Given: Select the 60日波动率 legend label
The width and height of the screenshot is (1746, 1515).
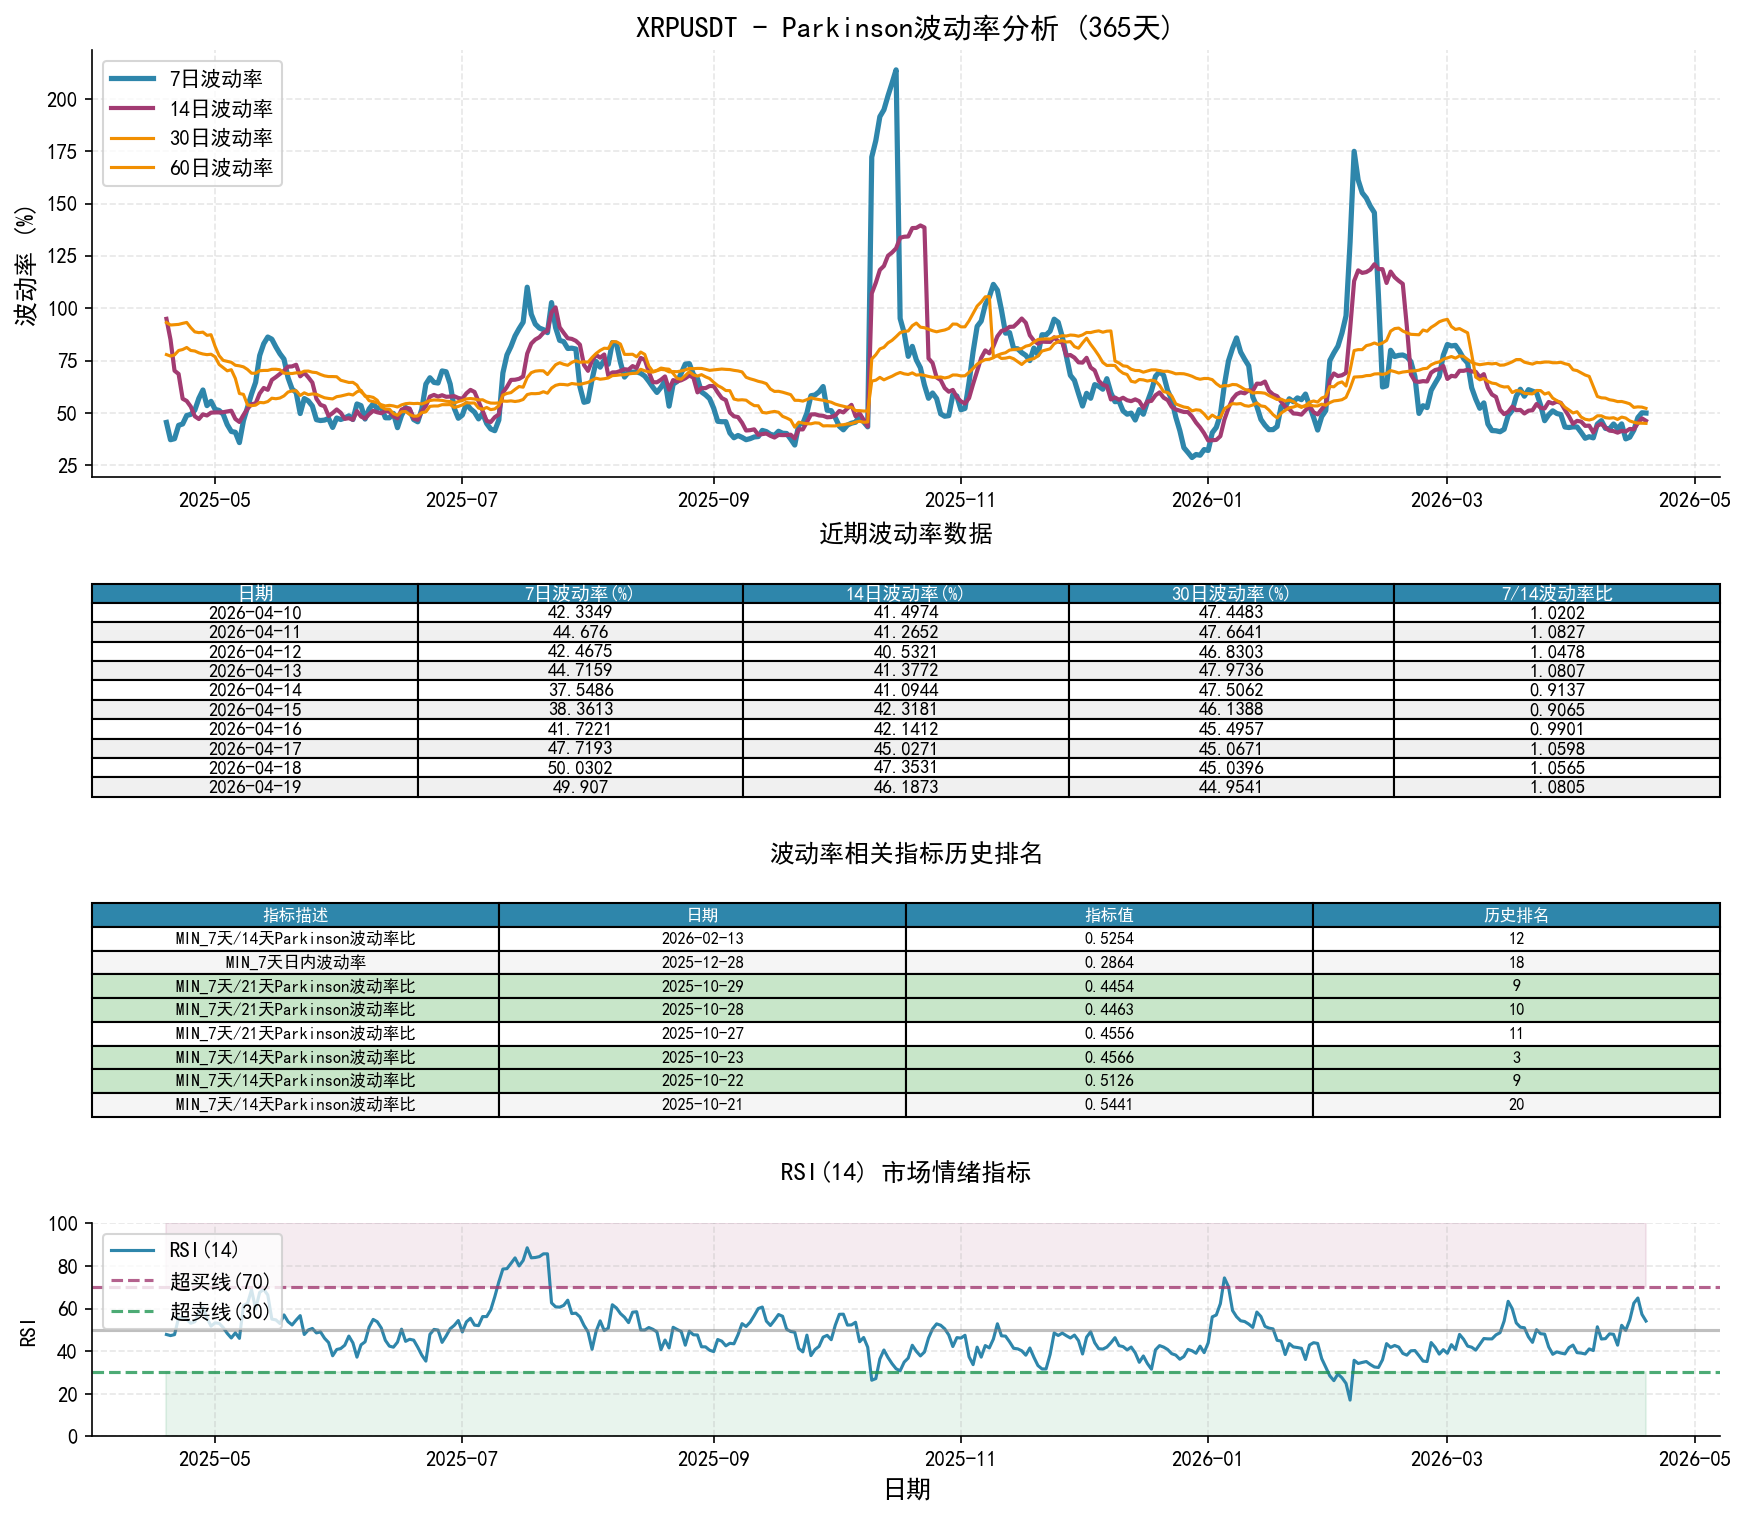Looking at the screenshot, I should coord(221,168).
